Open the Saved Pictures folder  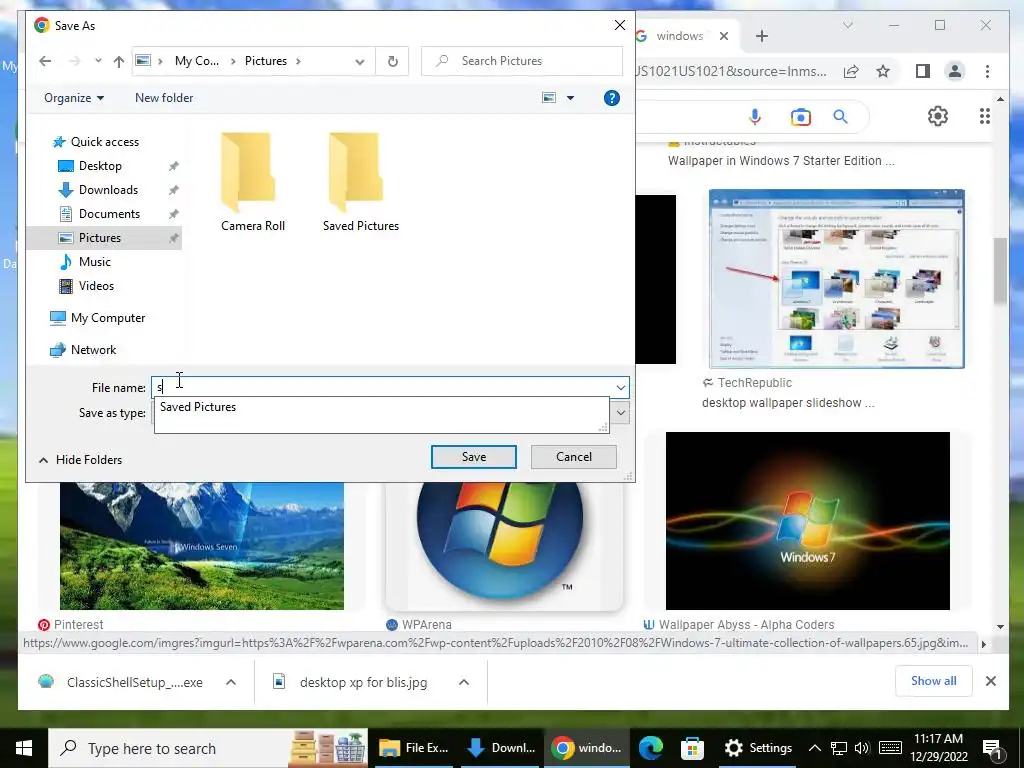point(360,183)
